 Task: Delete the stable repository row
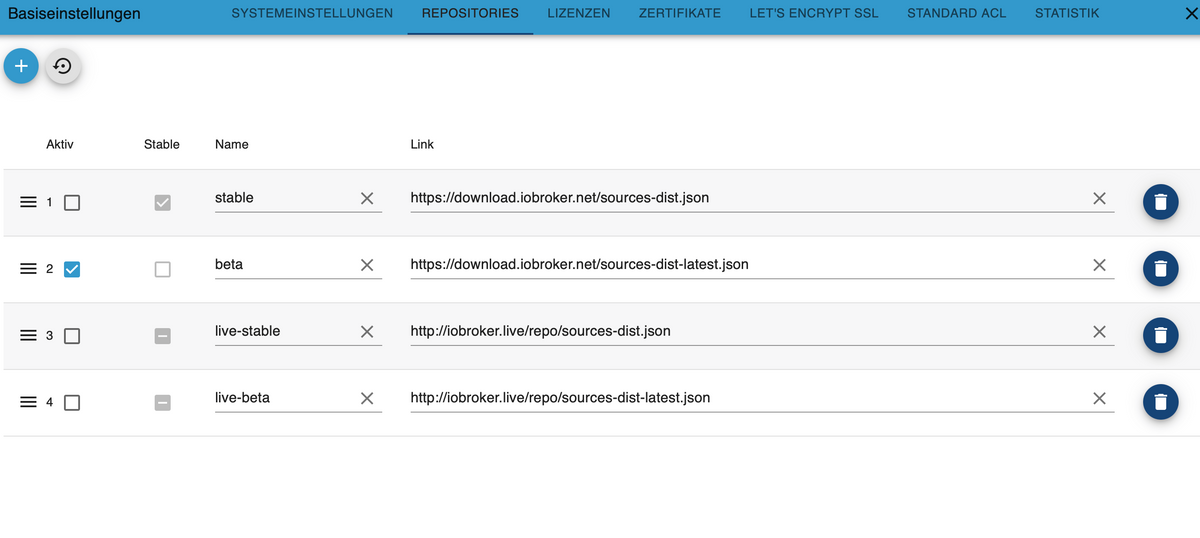[x=1160, y=202]
